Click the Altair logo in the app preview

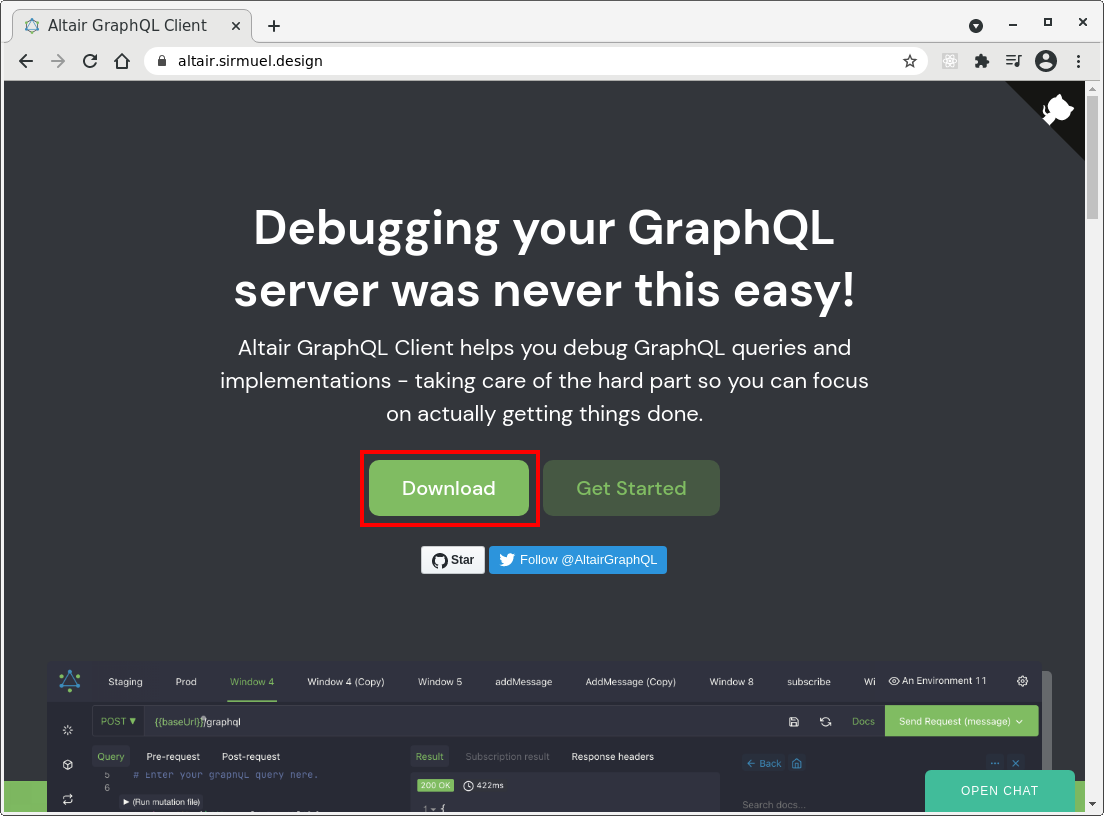(x=70, y=681)
